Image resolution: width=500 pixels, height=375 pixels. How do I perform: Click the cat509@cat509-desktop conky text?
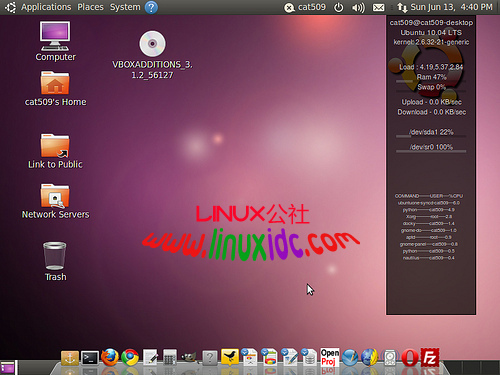tap(431, 23)
